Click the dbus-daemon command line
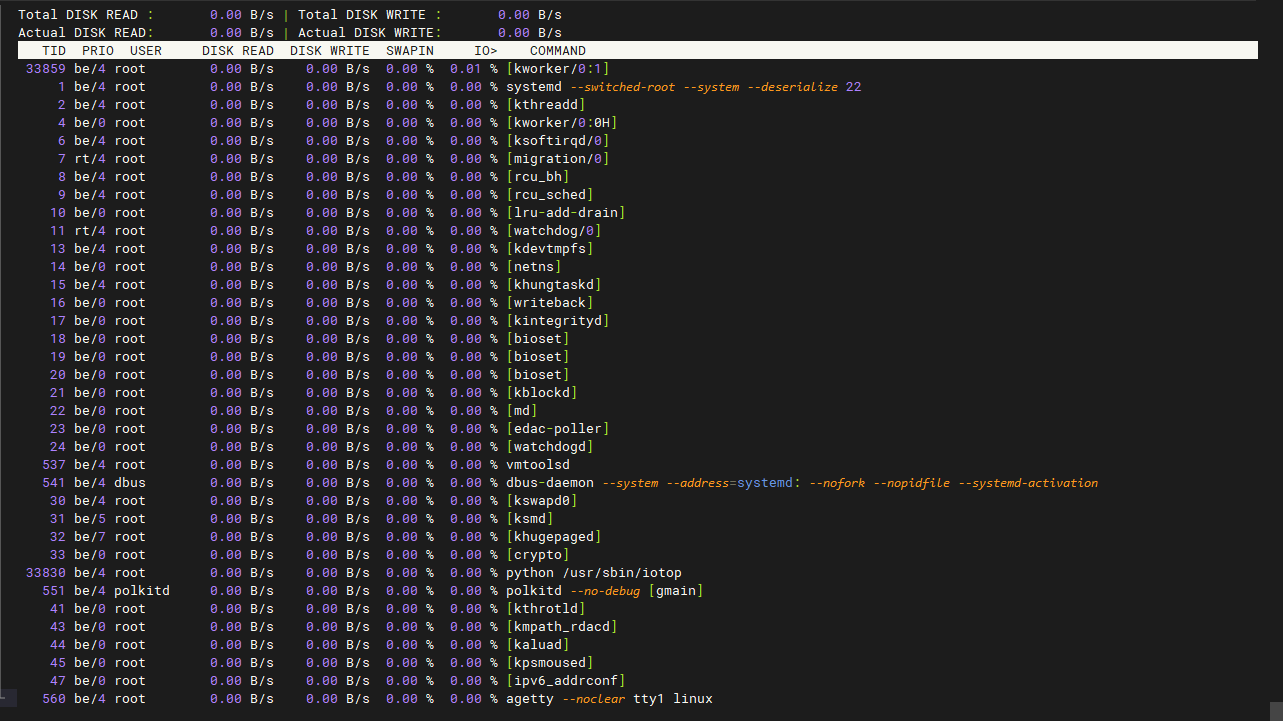This screenshot has width=1283, height=721. tap(802, 483)
